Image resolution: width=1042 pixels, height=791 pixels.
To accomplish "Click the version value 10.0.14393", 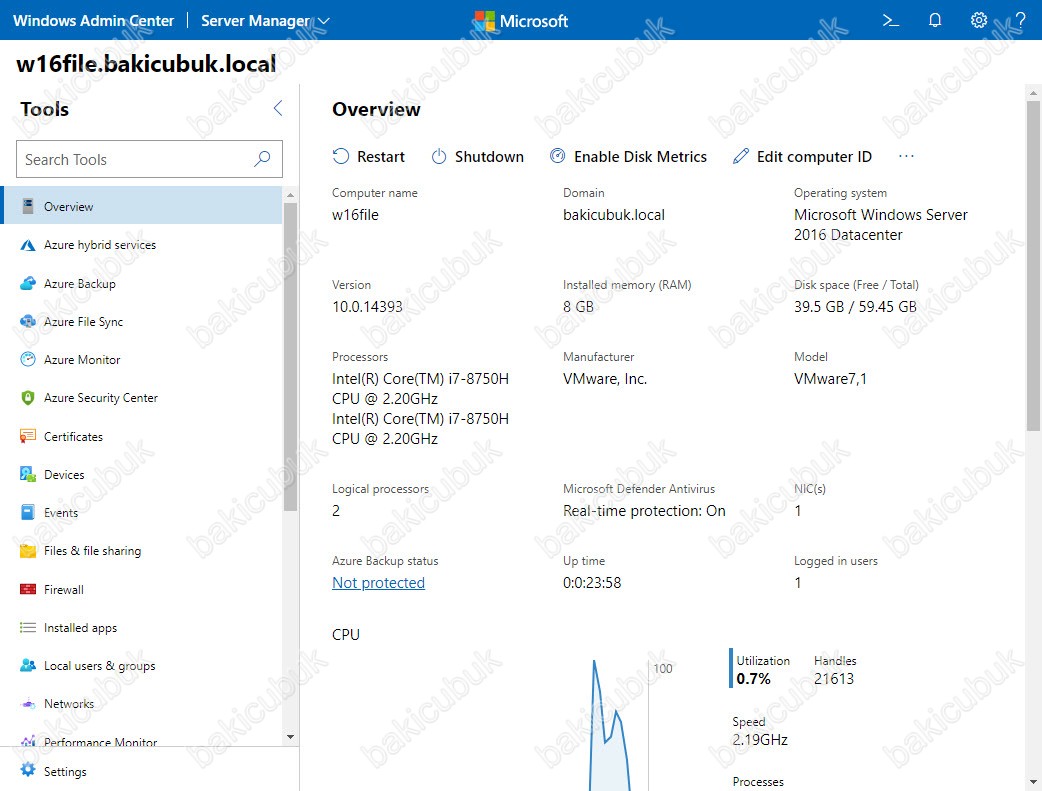I will point(367,306).
